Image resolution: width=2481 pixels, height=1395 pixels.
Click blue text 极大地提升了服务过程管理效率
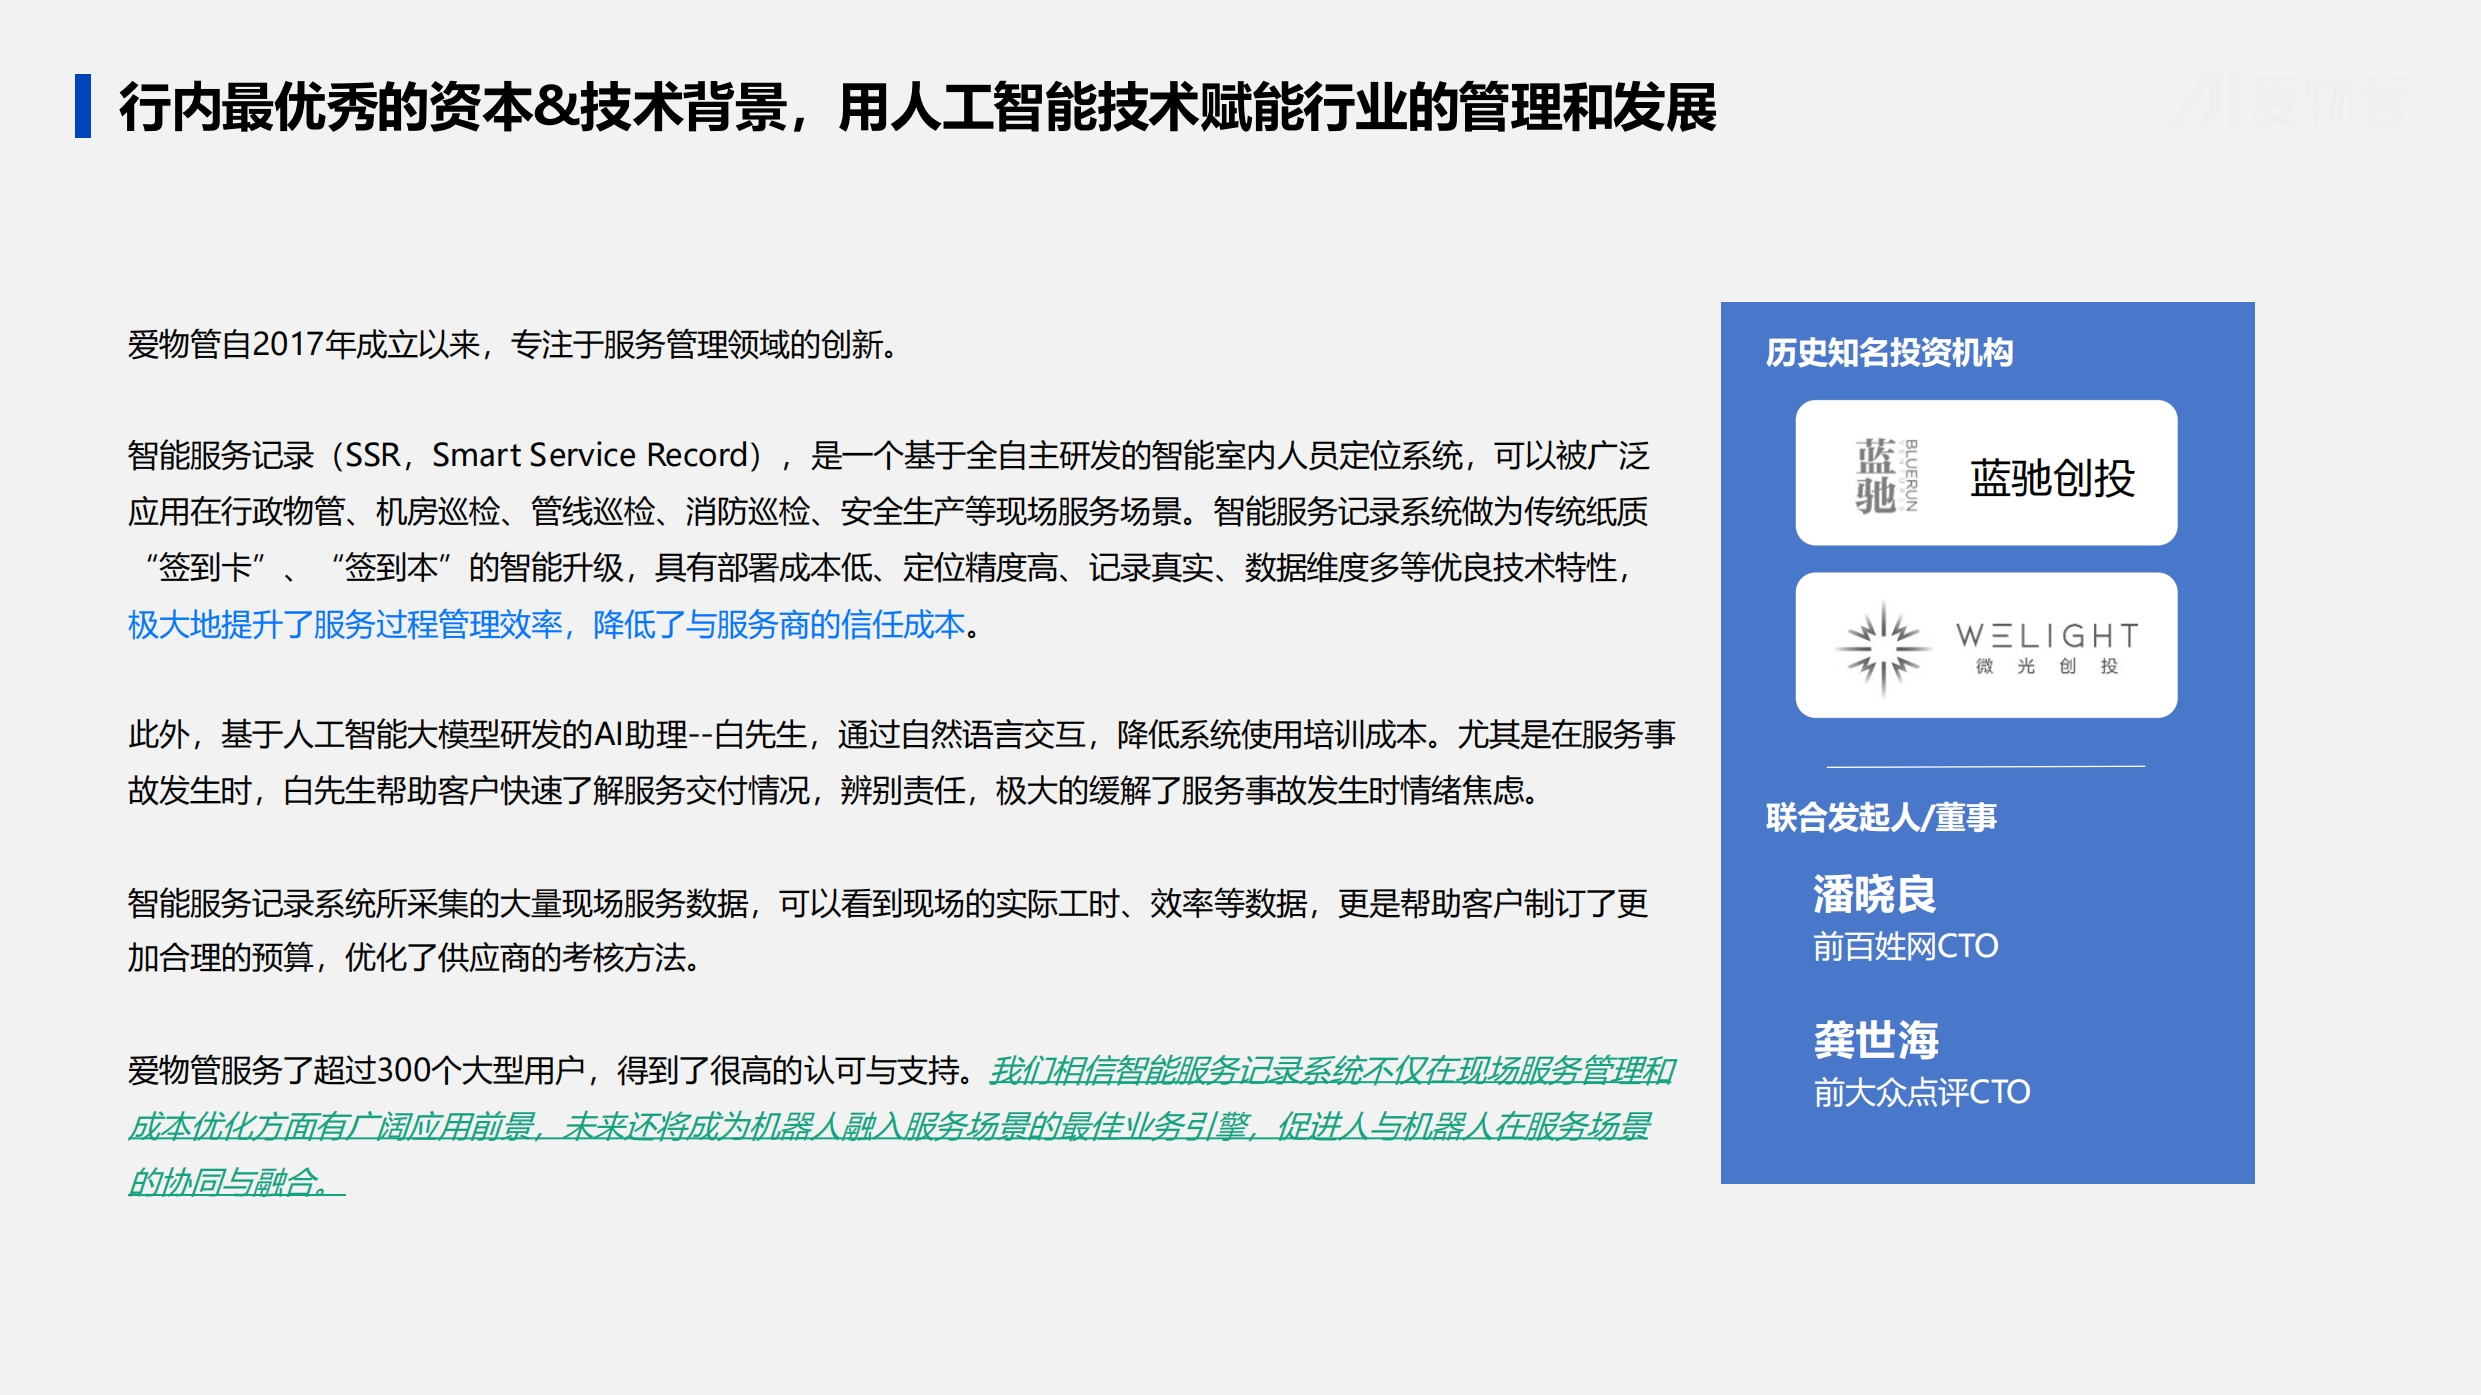[x=546, y=625]
